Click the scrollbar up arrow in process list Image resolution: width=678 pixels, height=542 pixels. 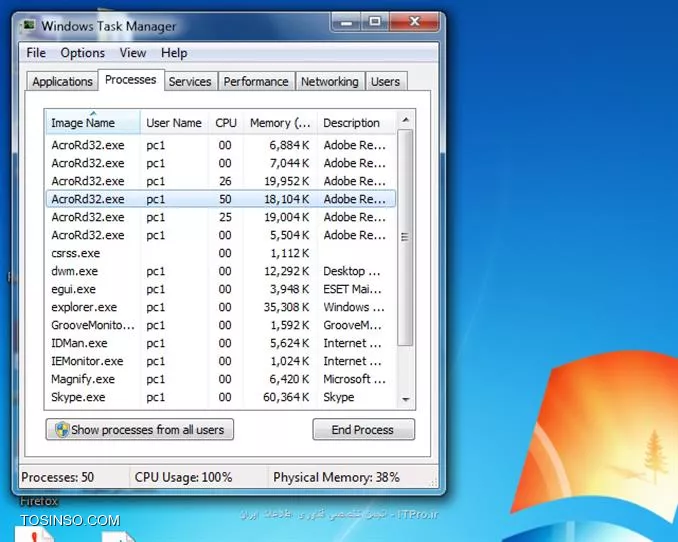[405, 120]
